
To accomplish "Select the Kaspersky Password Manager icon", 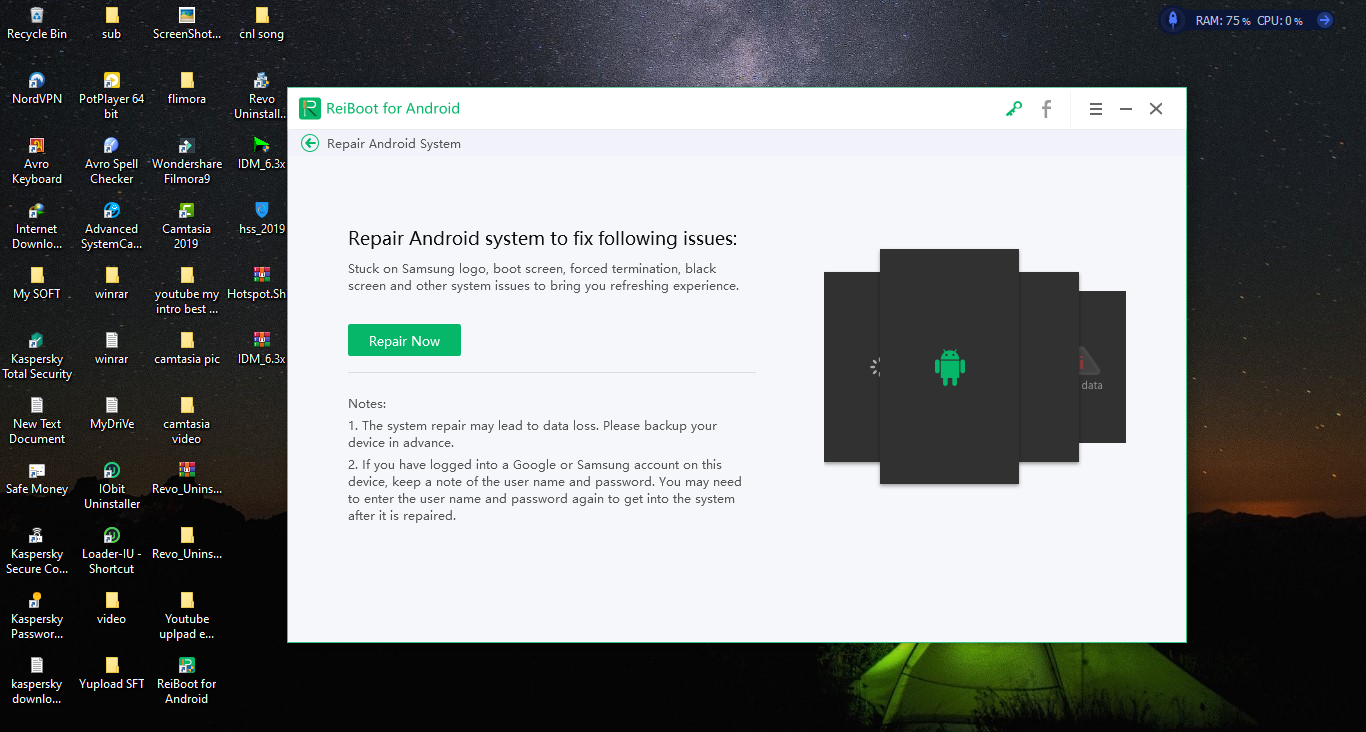I will (37, 615).
